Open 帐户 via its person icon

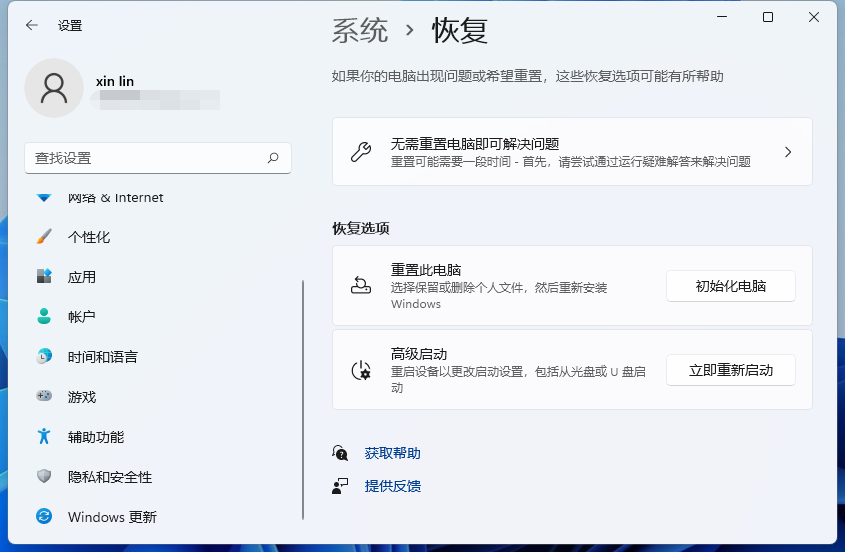point(44,317)
